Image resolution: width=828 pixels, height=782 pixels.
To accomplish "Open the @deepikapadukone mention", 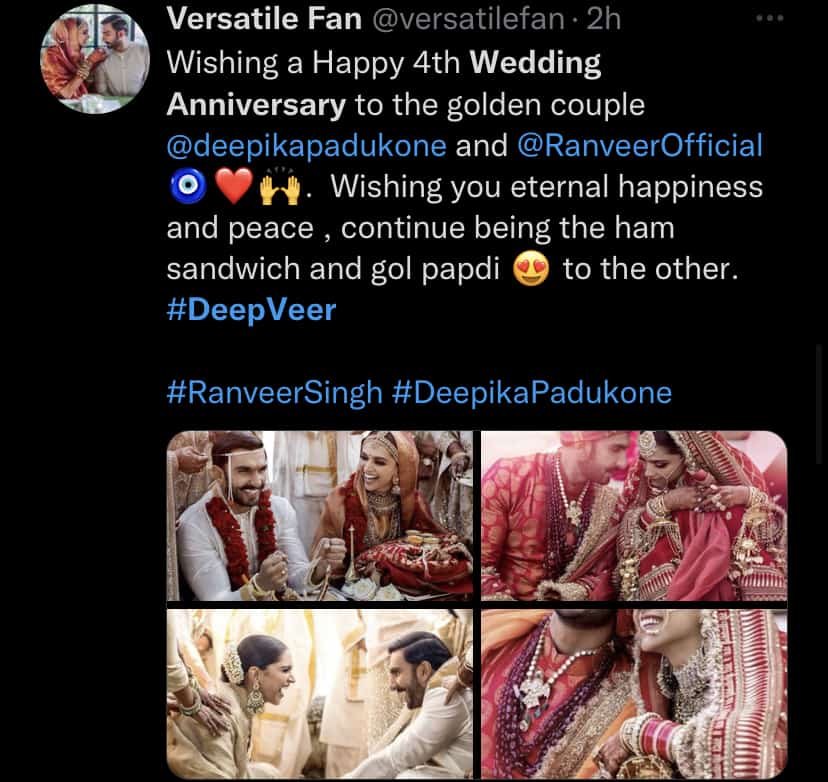I will 306,145.
